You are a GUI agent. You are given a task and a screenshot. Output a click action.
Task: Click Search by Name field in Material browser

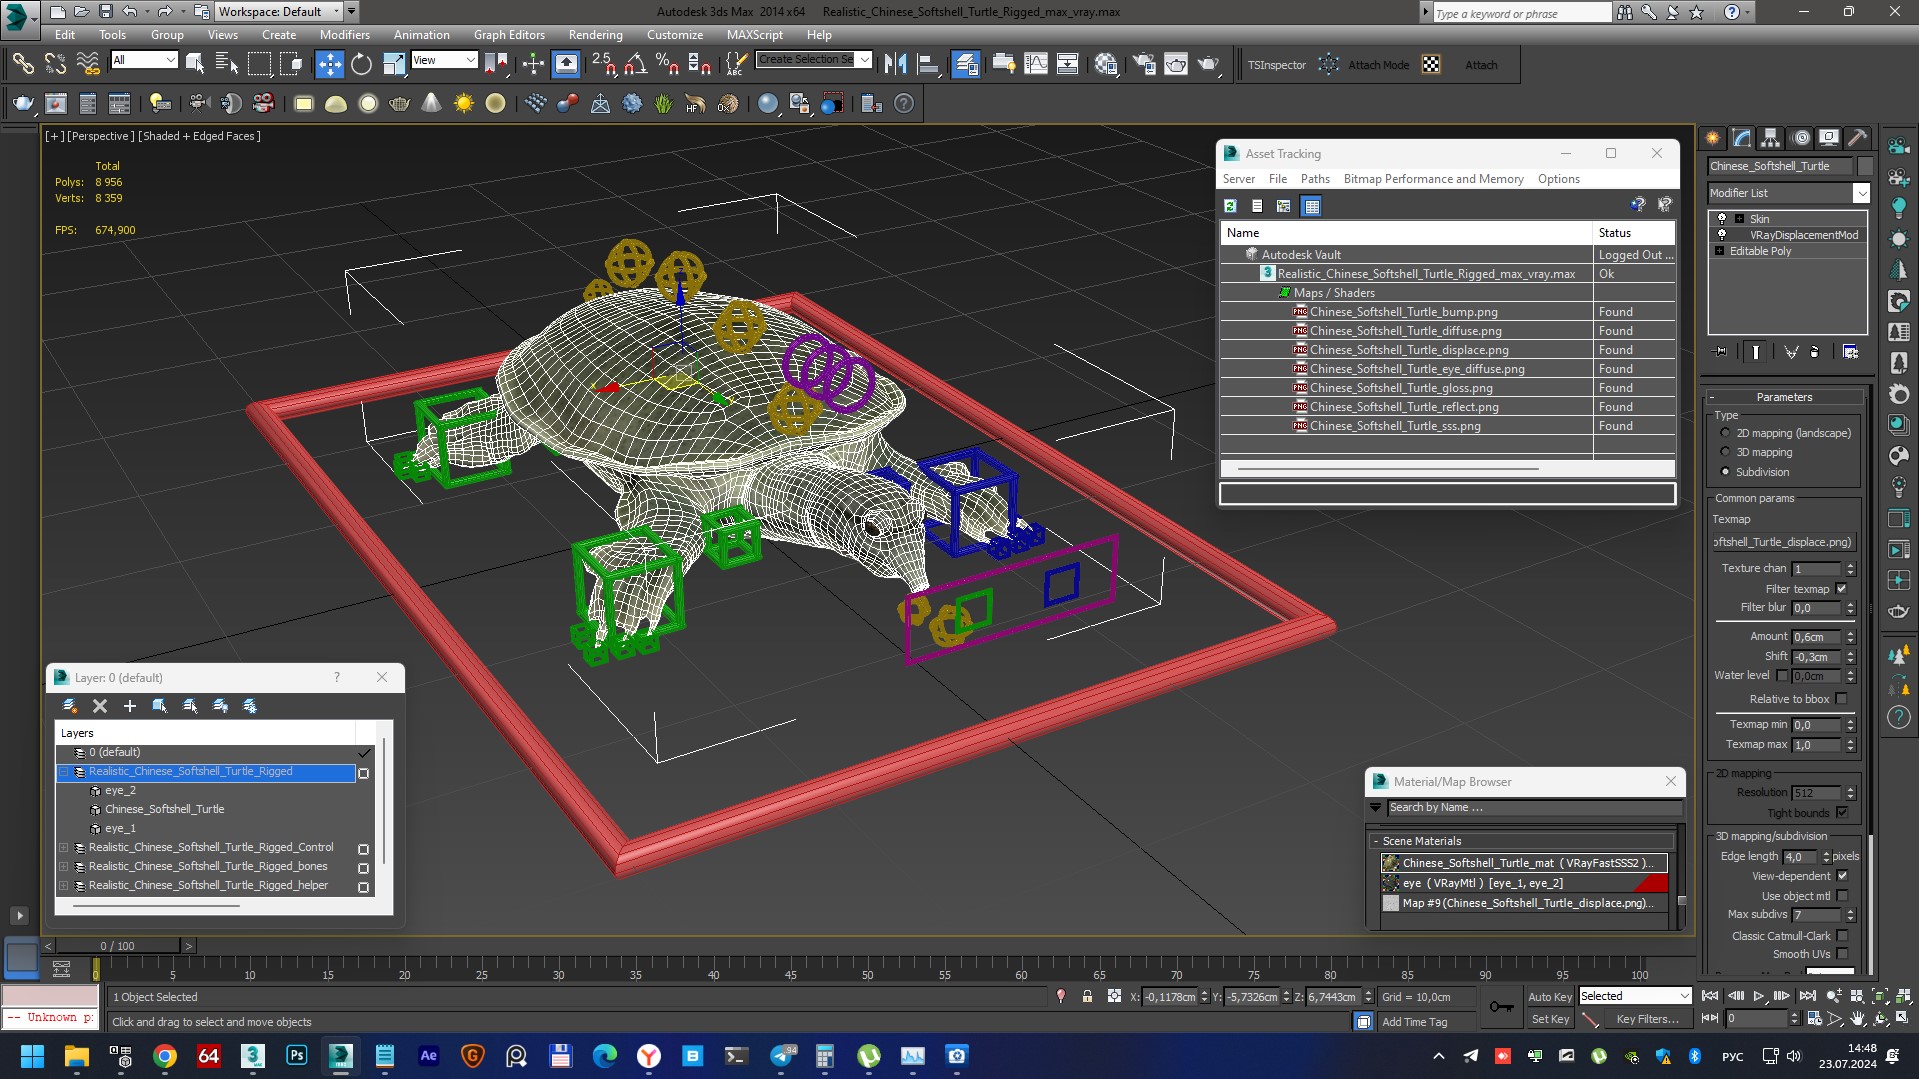pyautogui.click(x=1534, y=808)
